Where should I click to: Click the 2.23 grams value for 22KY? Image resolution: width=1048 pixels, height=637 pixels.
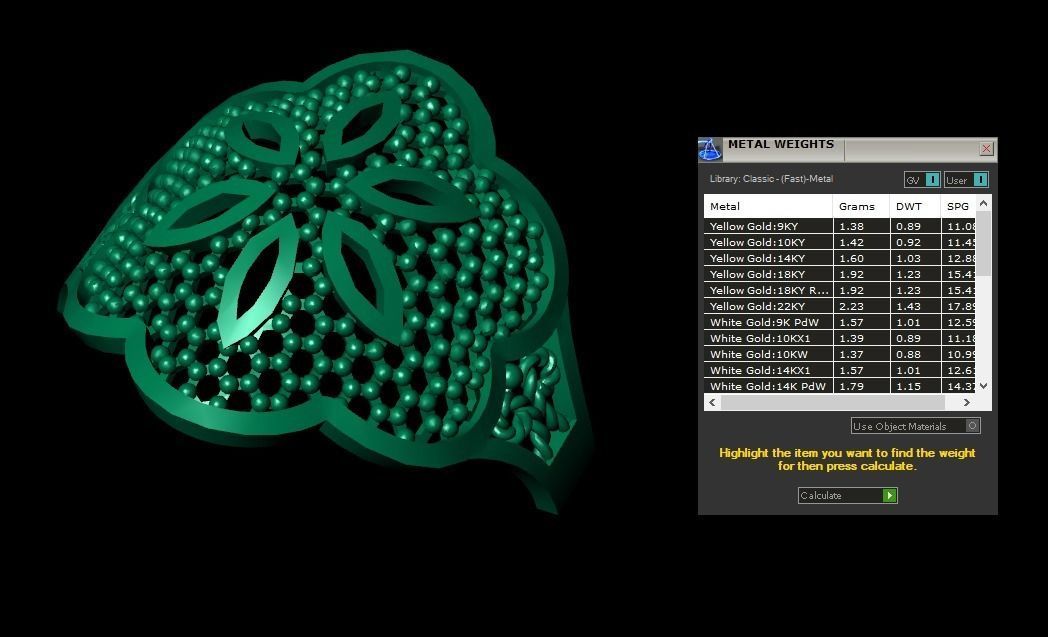pos(852,306)
